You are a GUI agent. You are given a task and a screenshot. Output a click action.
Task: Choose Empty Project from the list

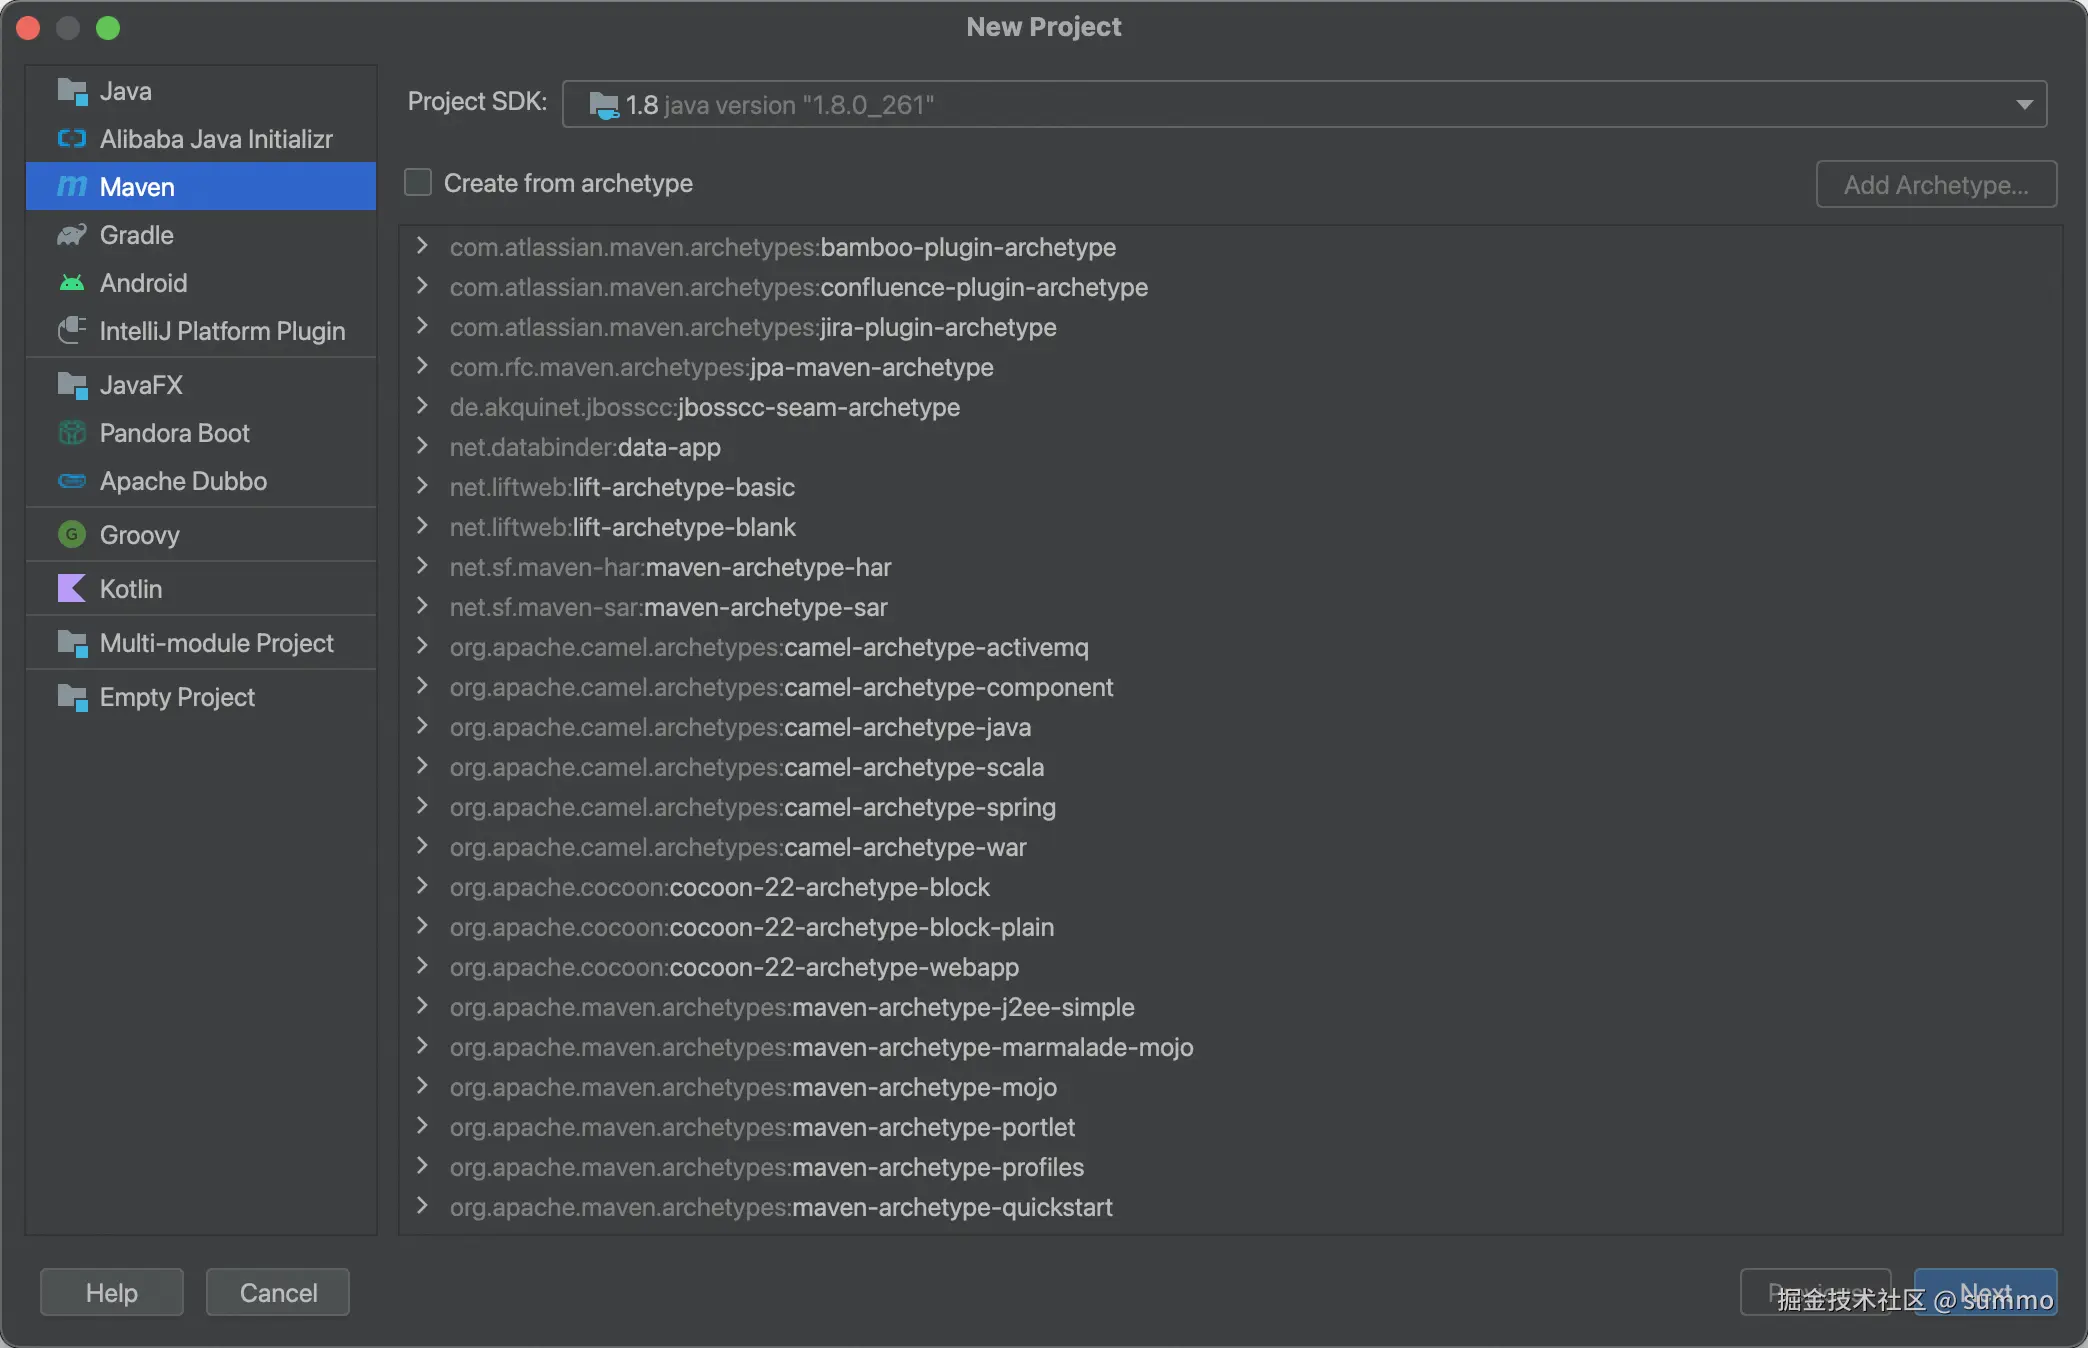177,697
